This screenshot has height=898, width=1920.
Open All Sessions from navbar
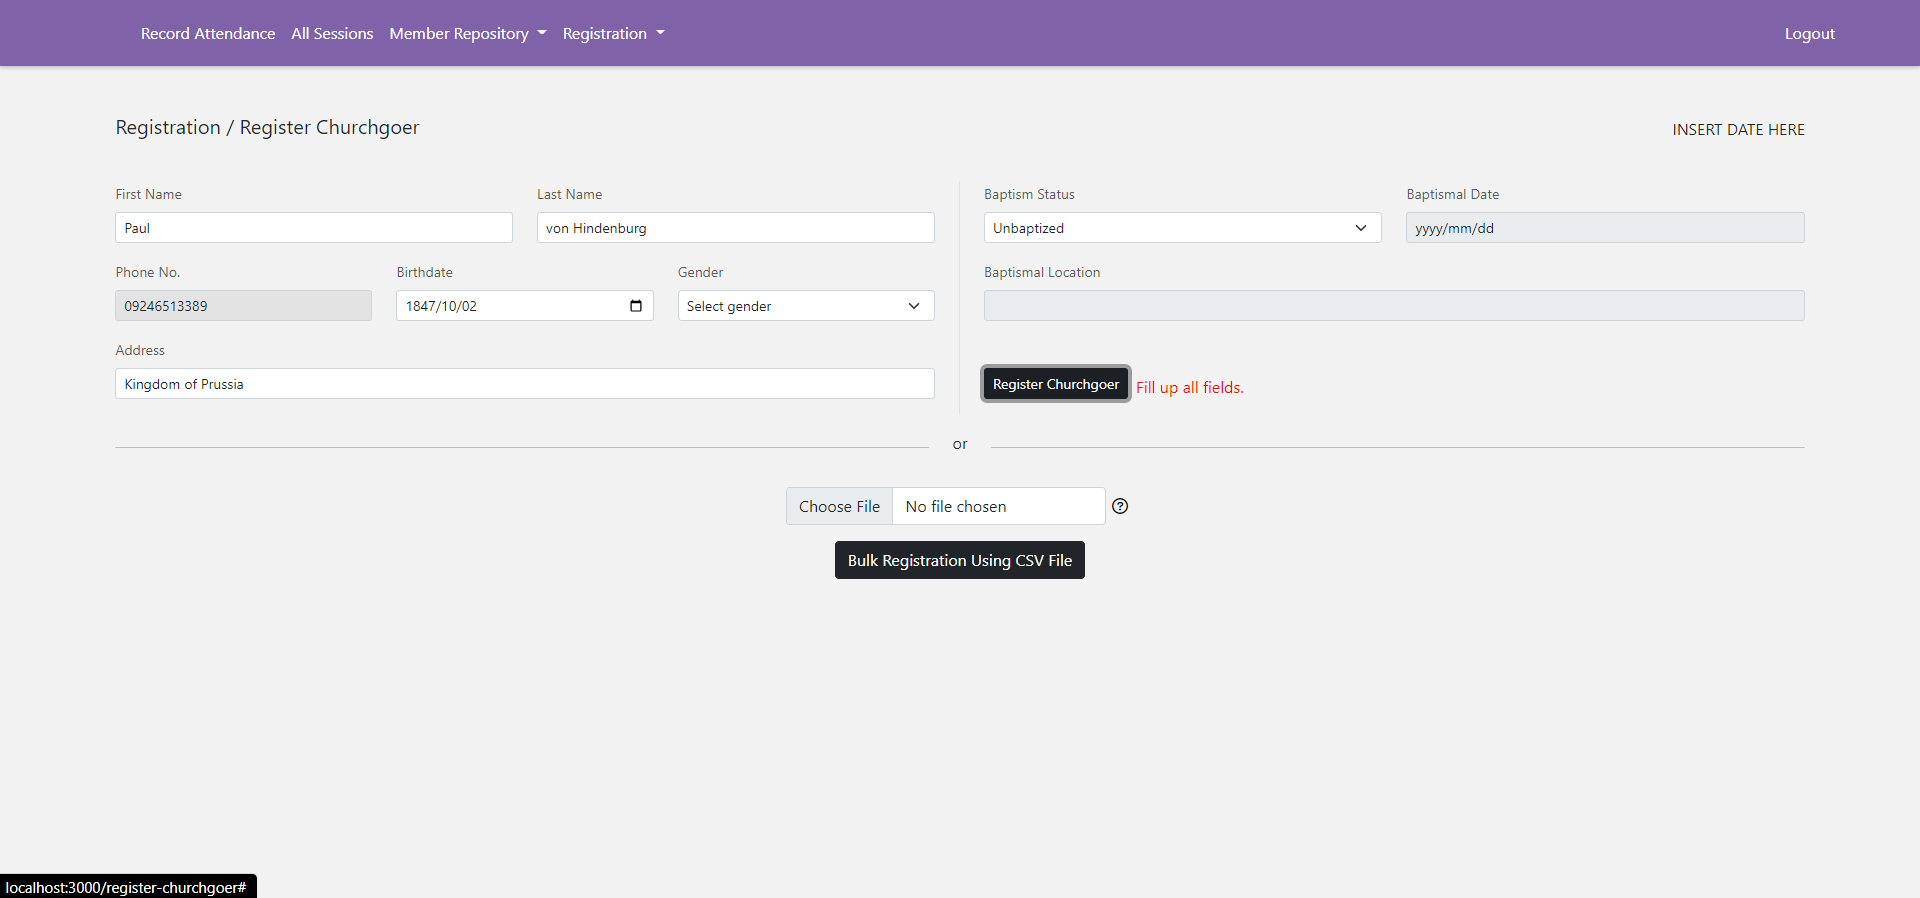coord(332,34)
